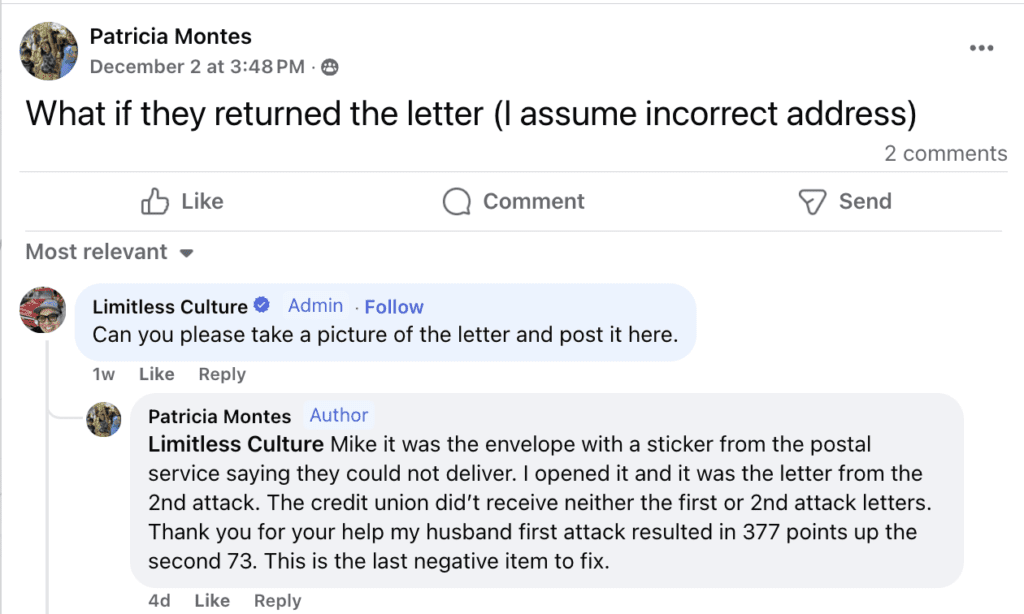Like the Limitless Culture comment
The height and width of the screenshot is (614, 1024).
156,374
